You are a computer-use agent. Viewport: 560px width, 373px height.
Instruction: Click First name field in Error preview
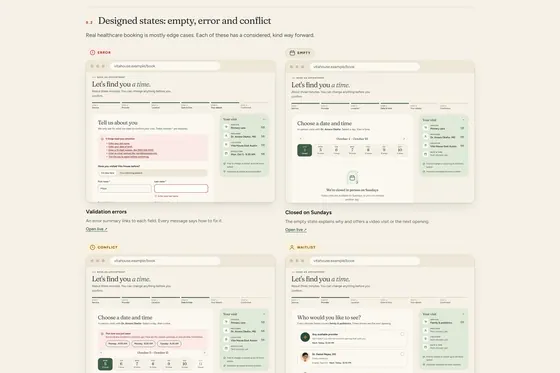point(125,188)
